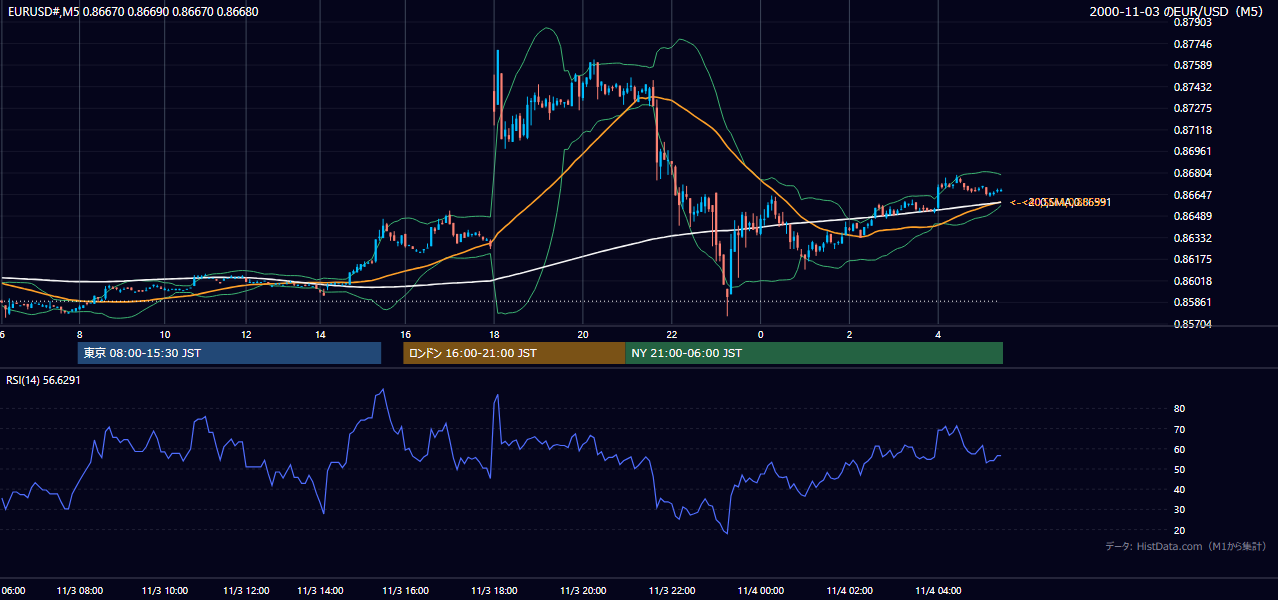Screen dimensions: 1278x600
Task: Click the 06:00 label on the bottom time axis
Action: [13, 590]
